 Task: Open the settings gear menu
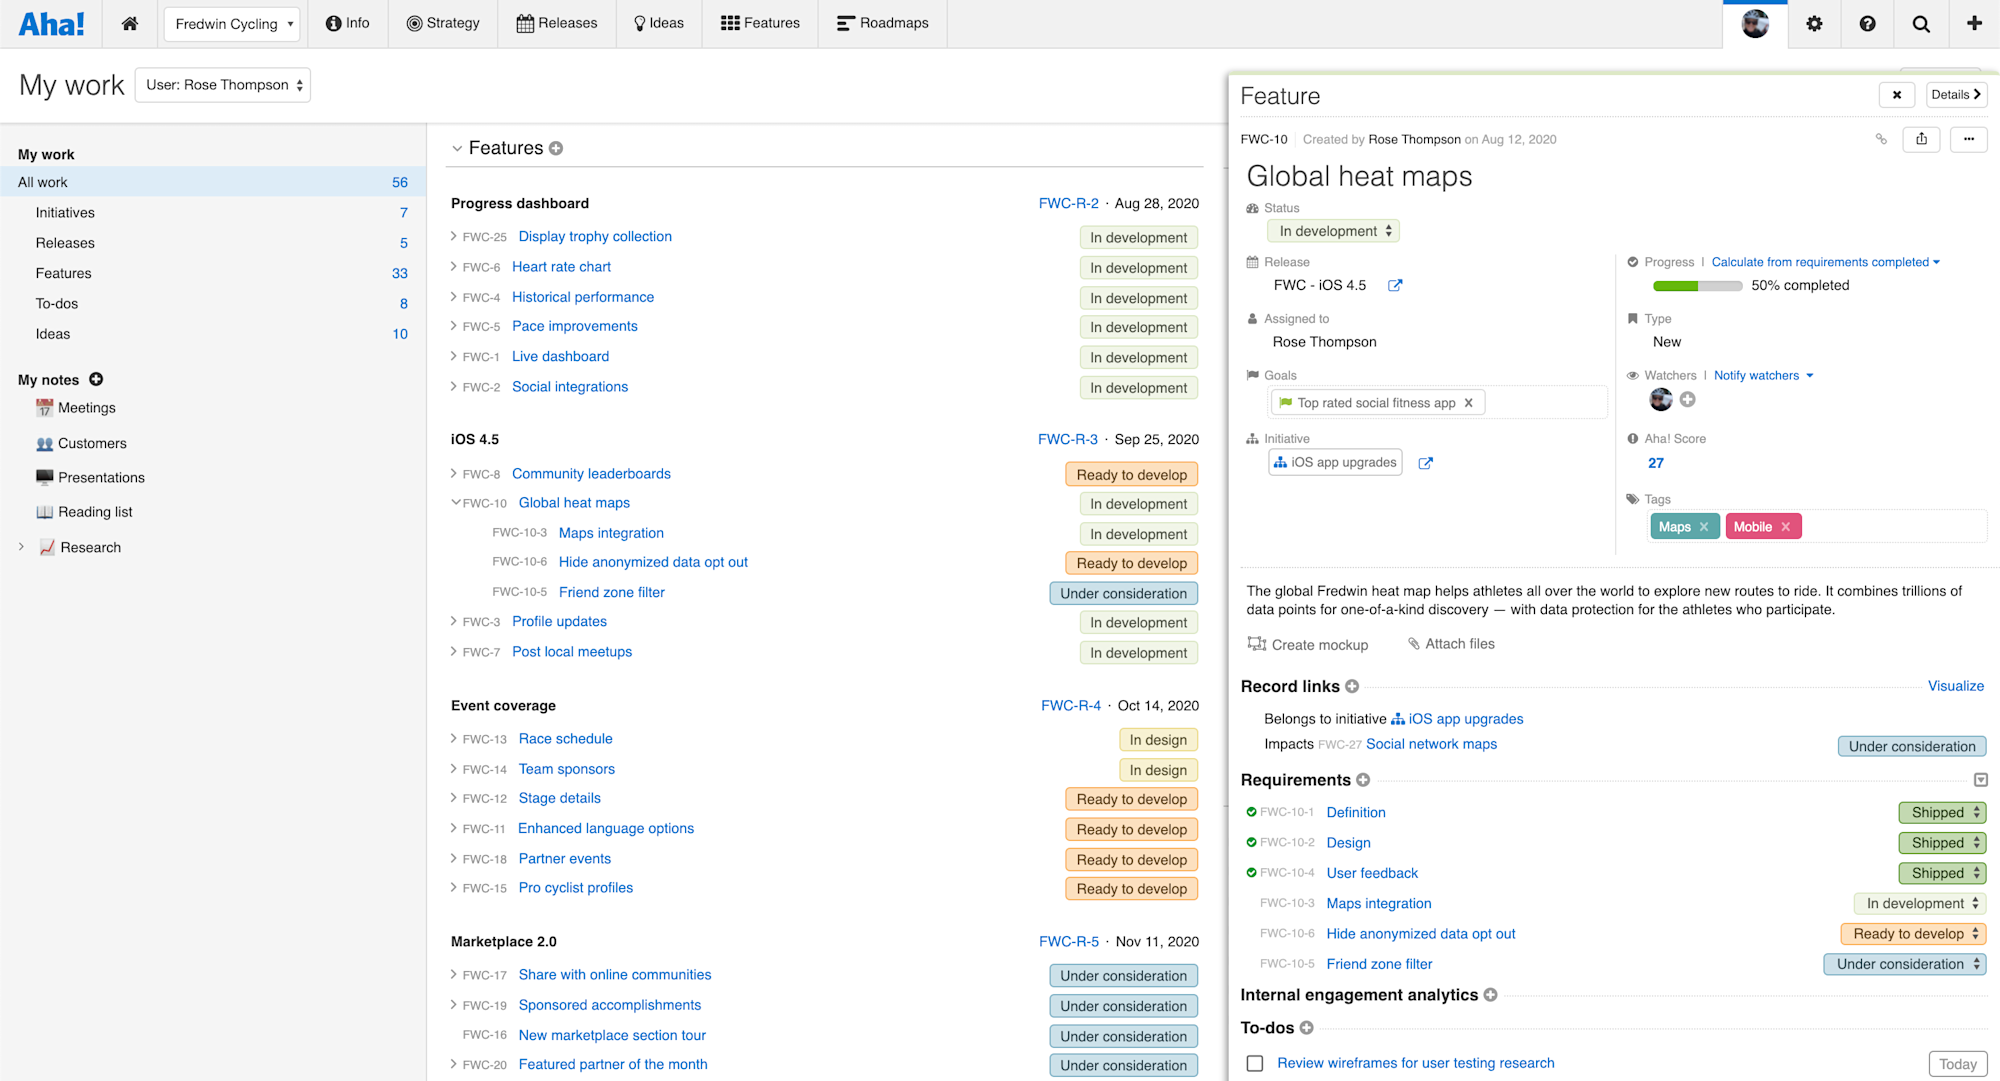pyautogui.click(x=1814, y=23)
